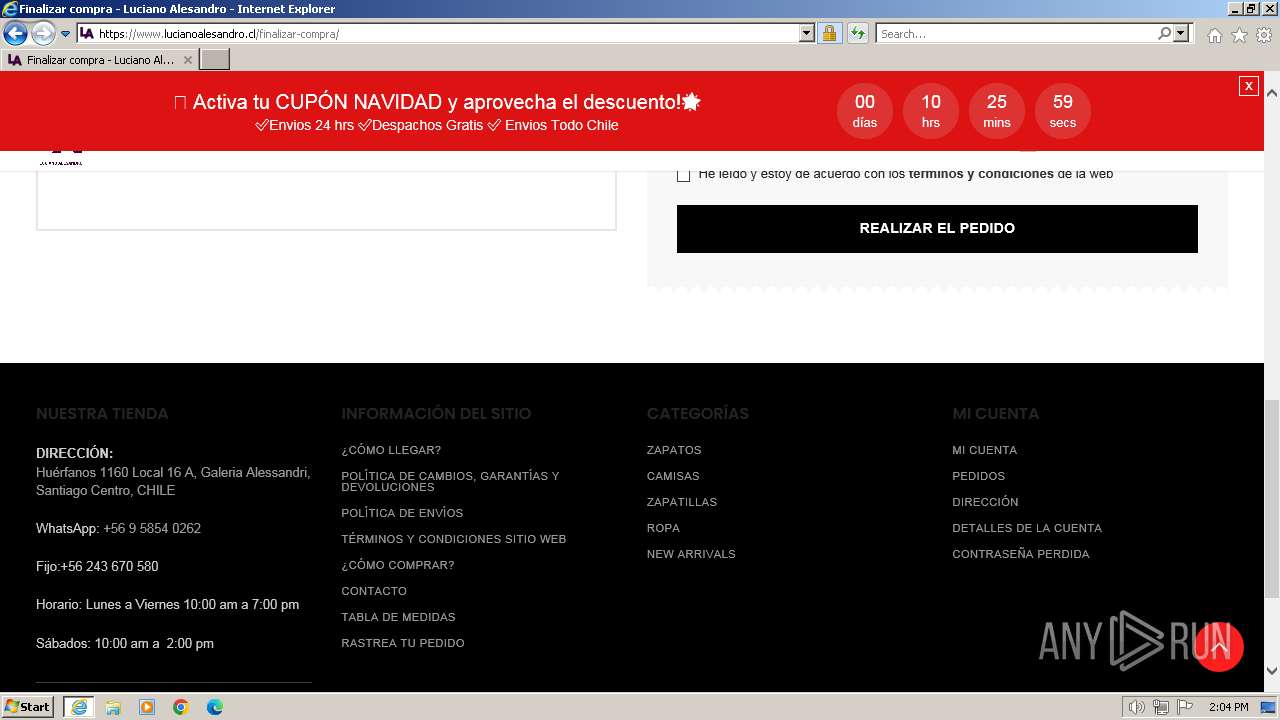The width and height of the screenshot is (1280, 720).
Task: Click the page scrollbar up arrow
Action: point(1272,92)
